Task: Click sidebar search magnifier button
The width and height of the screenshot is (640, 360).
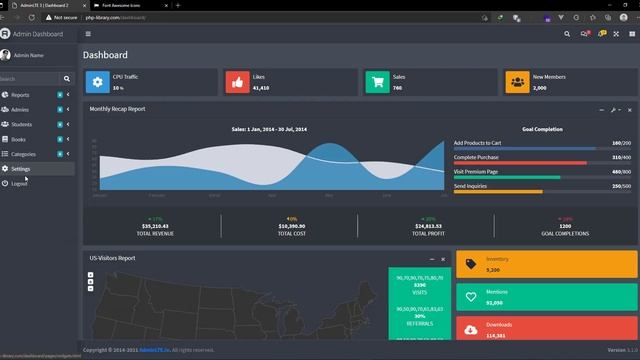Action: [x=67, y=79]
